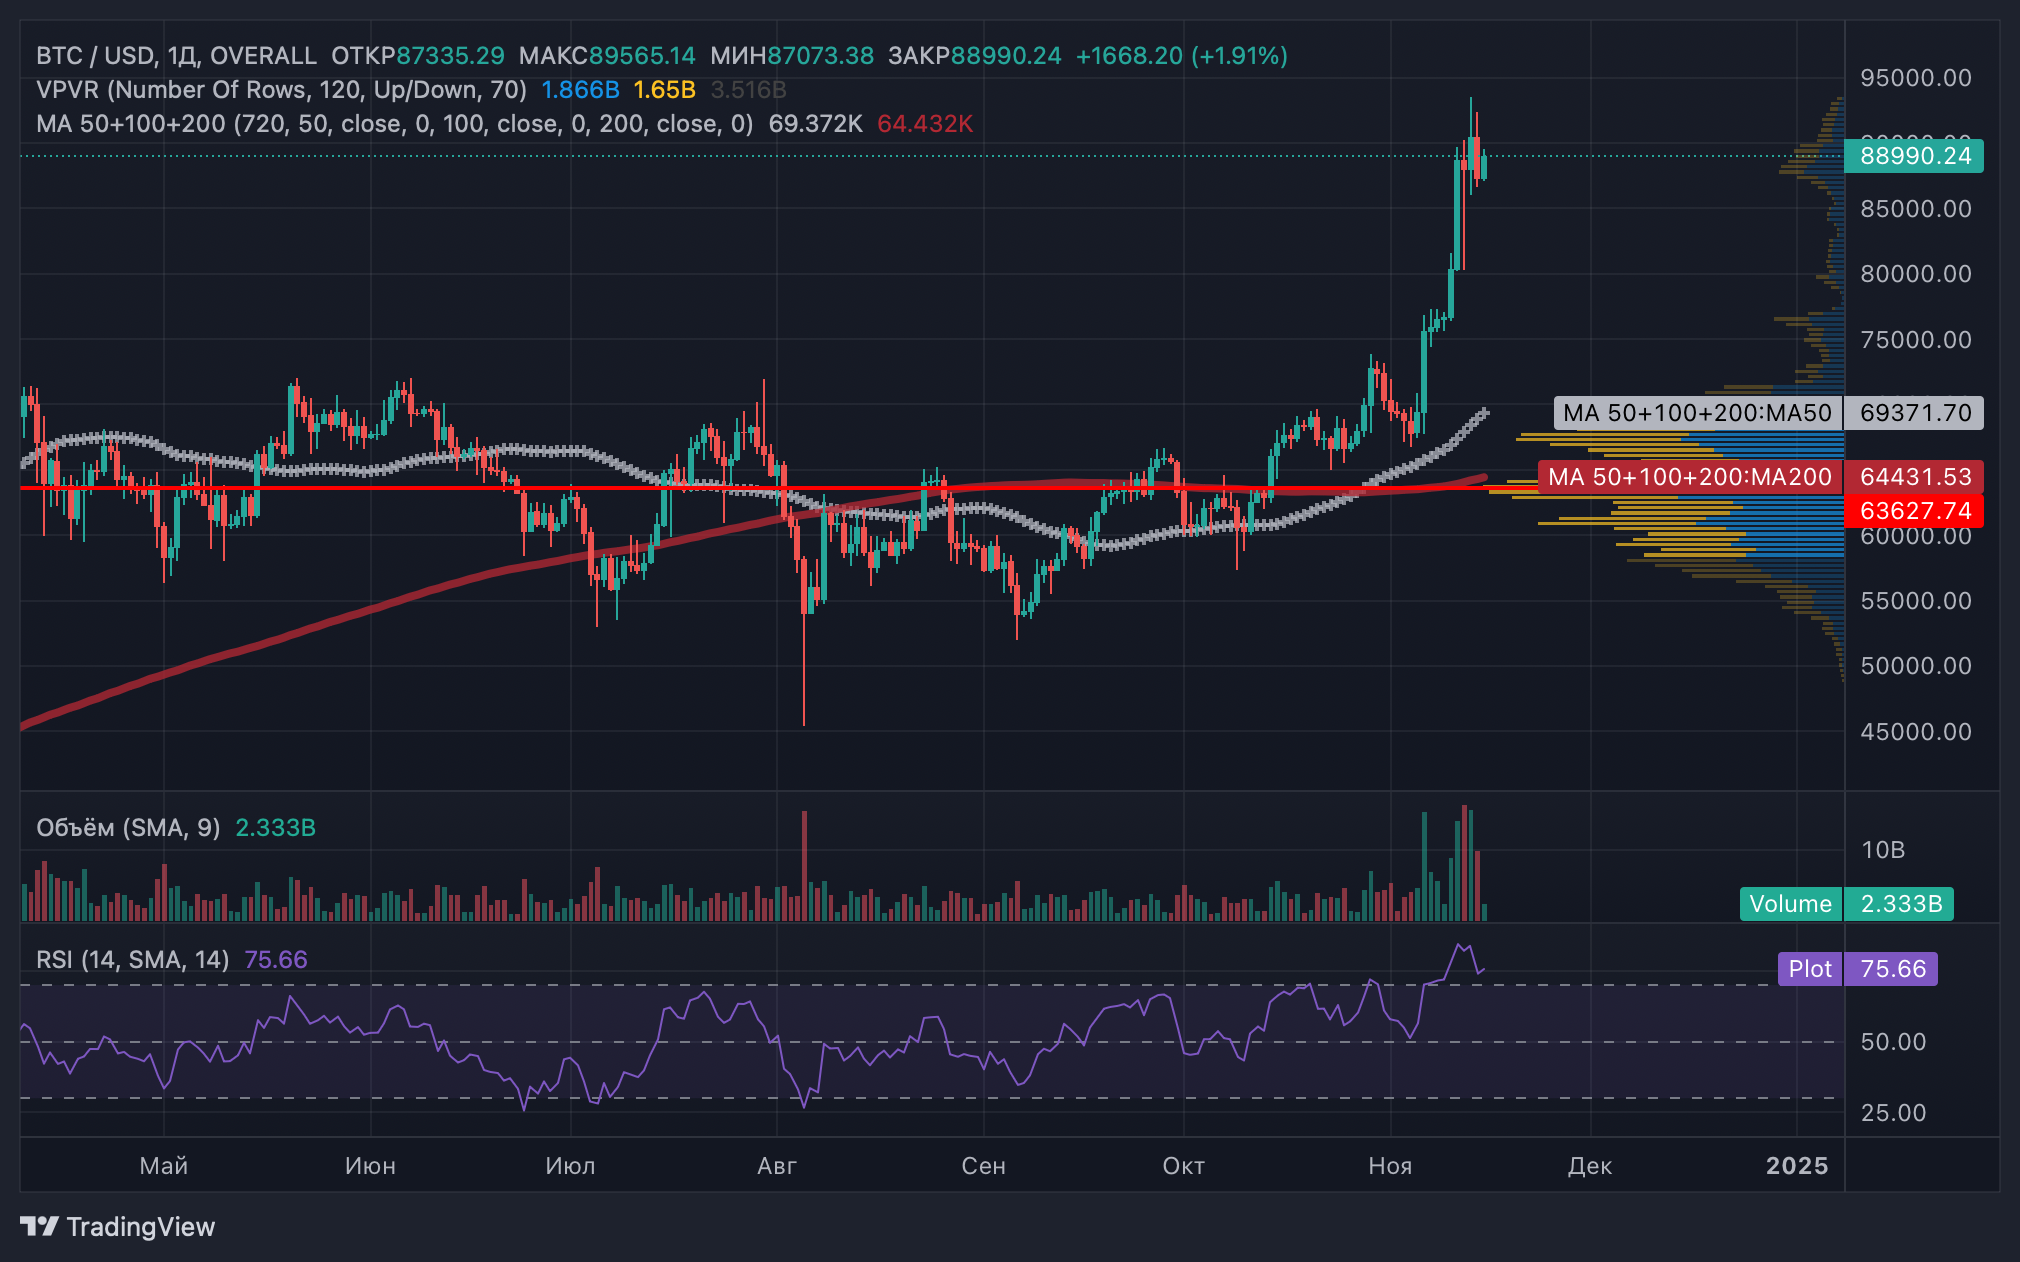Click the tall red August volume bar
The width and height of the screenshot is (2020, 1262).
804,865
